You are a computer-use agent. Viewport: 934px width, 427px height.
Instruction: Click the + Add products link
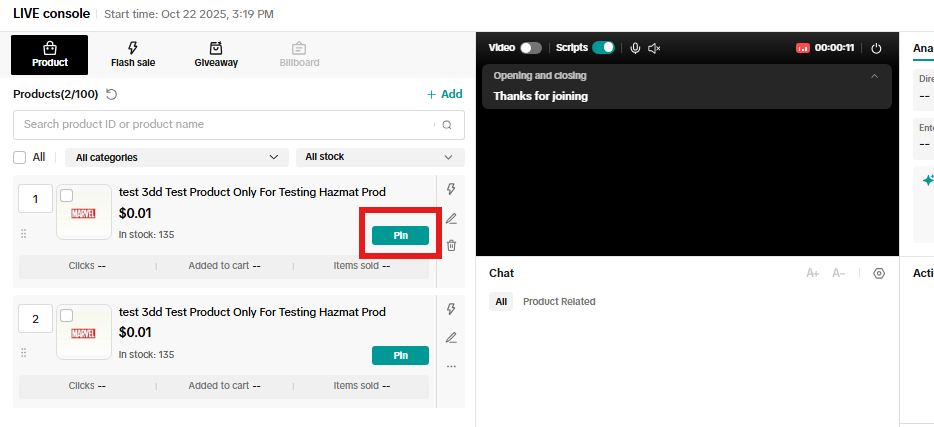point(444,94)
